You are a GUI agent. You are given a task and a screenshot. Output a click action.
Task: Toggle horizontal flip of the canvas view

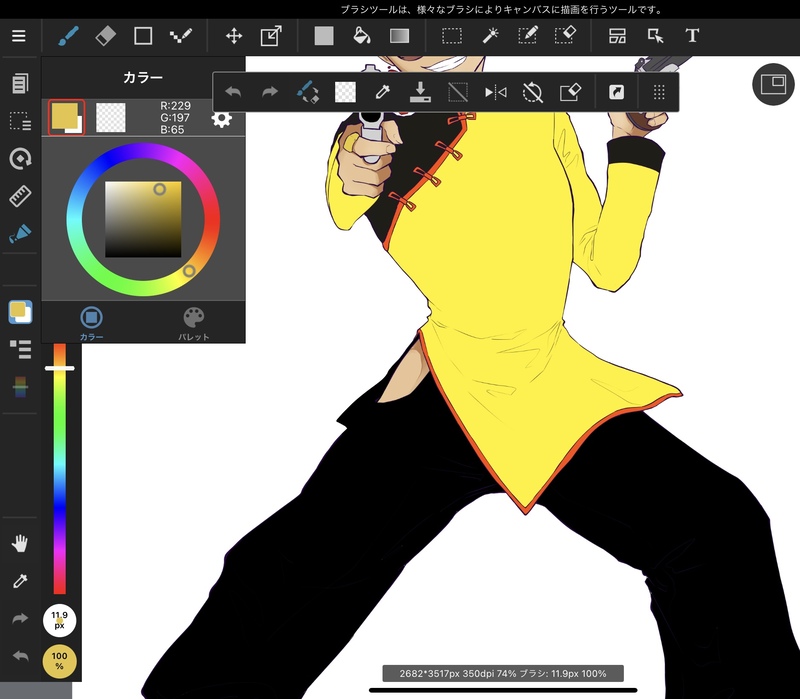[x=495, y=92]
